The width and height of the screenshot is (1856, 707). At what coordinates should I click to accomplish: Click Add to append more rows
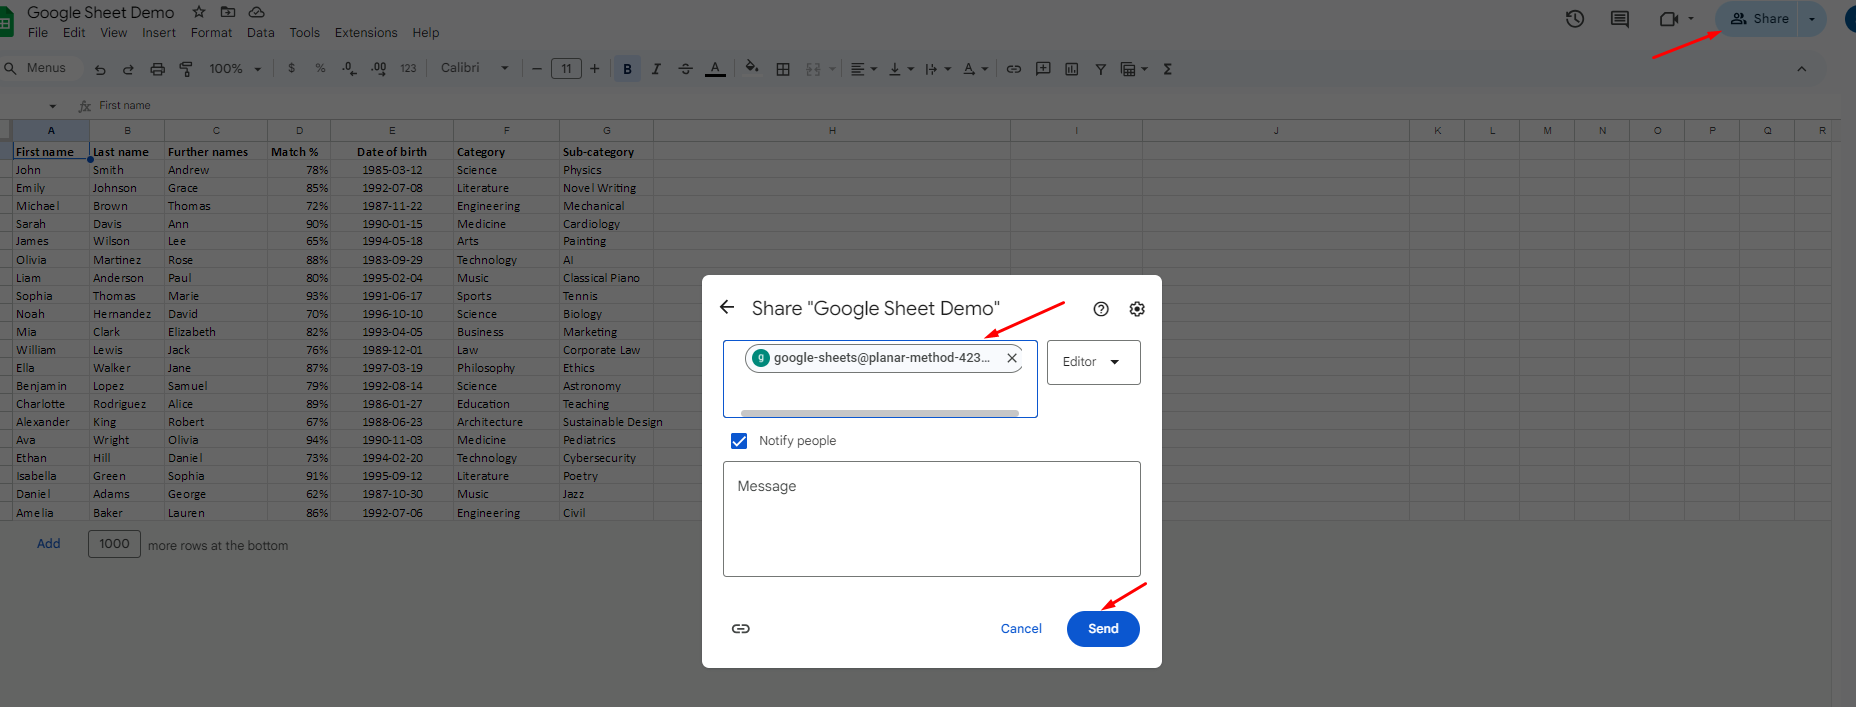49,544
